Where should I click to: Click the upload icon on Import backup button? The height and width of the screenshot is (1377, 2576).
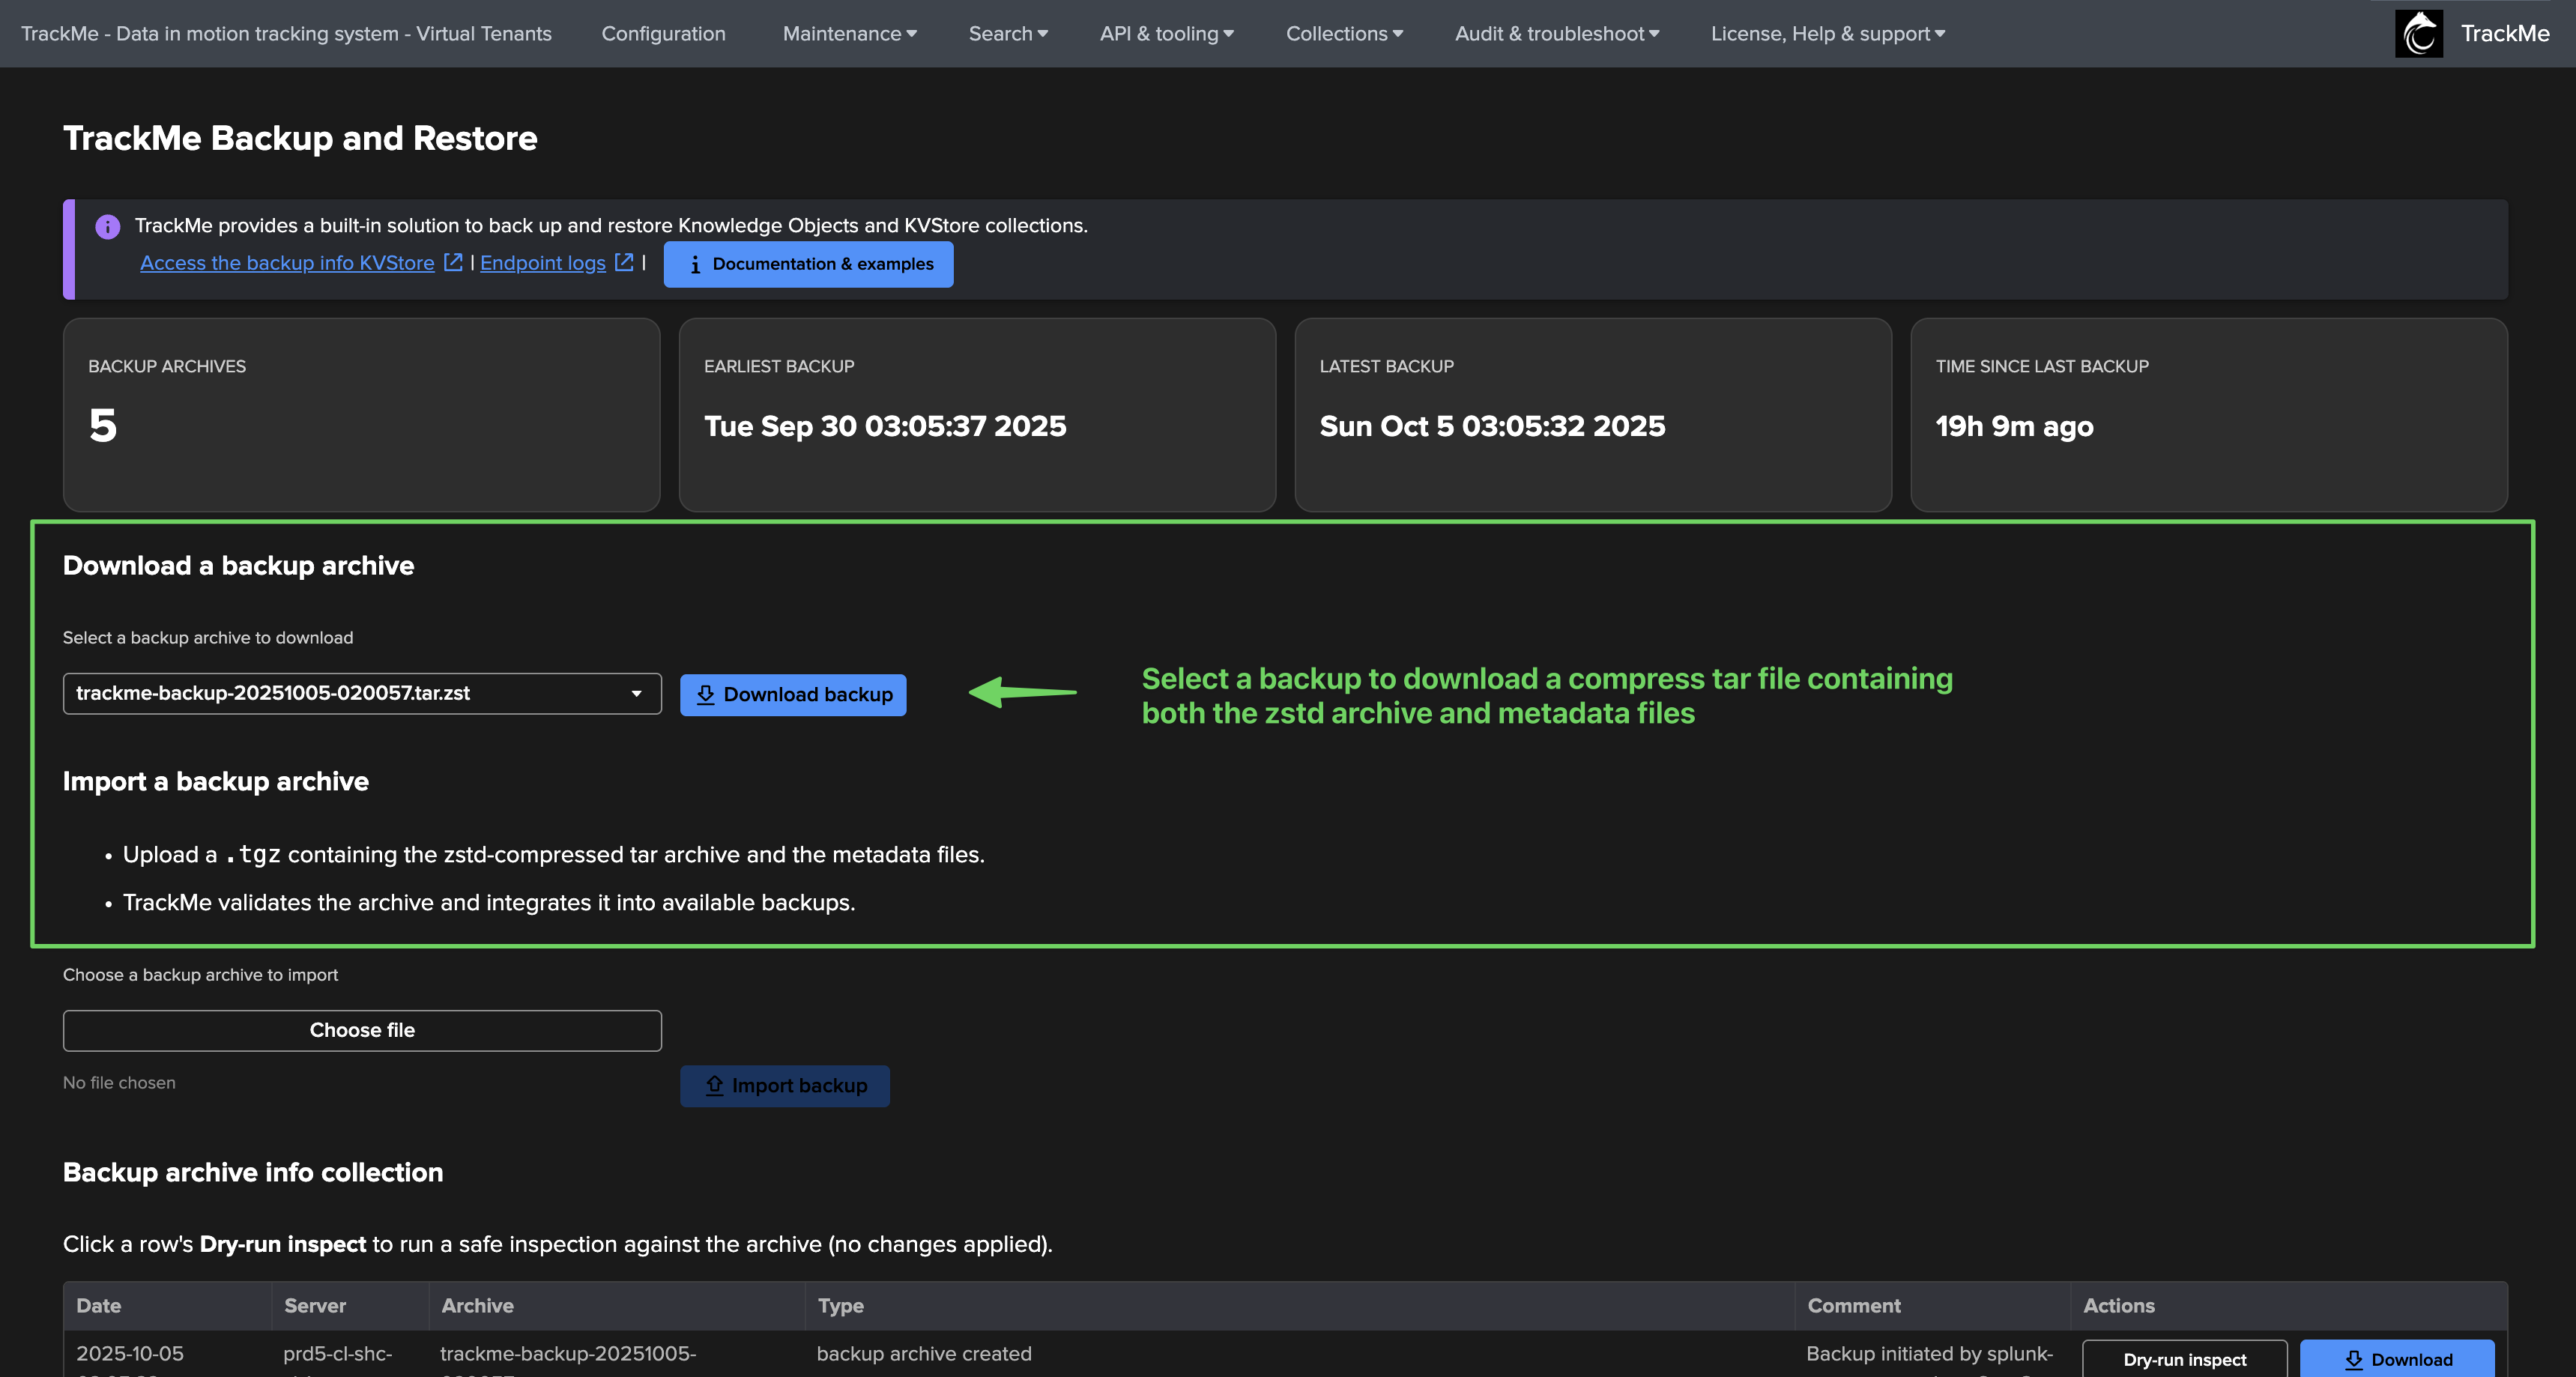click(714, 1086)
